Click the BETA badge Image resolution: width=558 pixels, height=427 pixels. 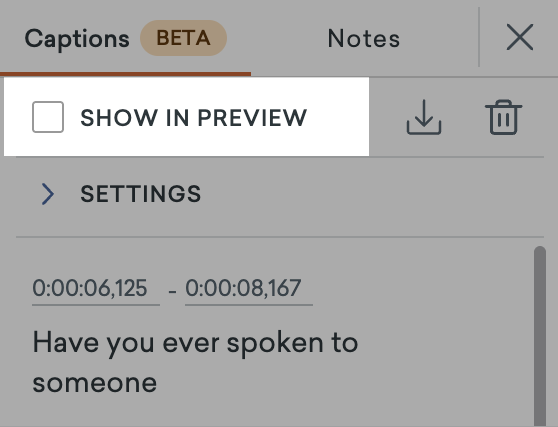[183, 38]
